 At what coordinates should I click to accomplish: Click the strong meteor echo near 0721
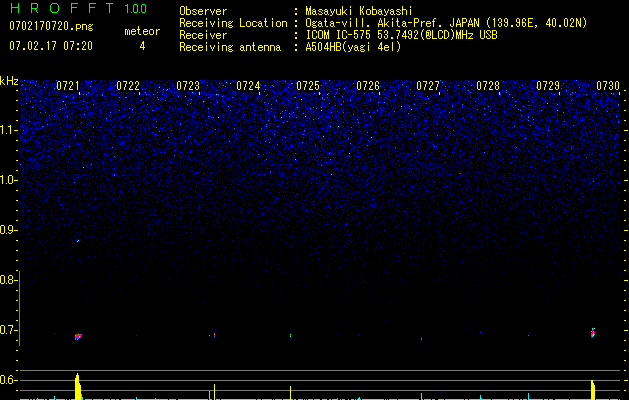coord(78,336)
